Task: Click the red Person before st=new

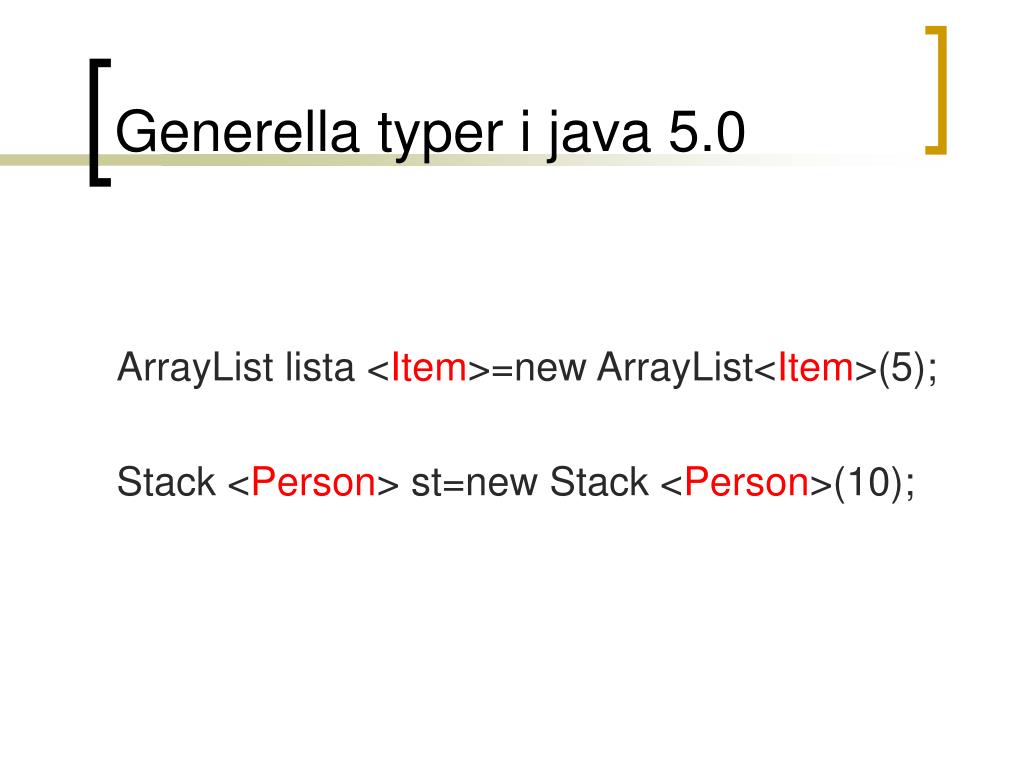Action: tap(313, 482)
